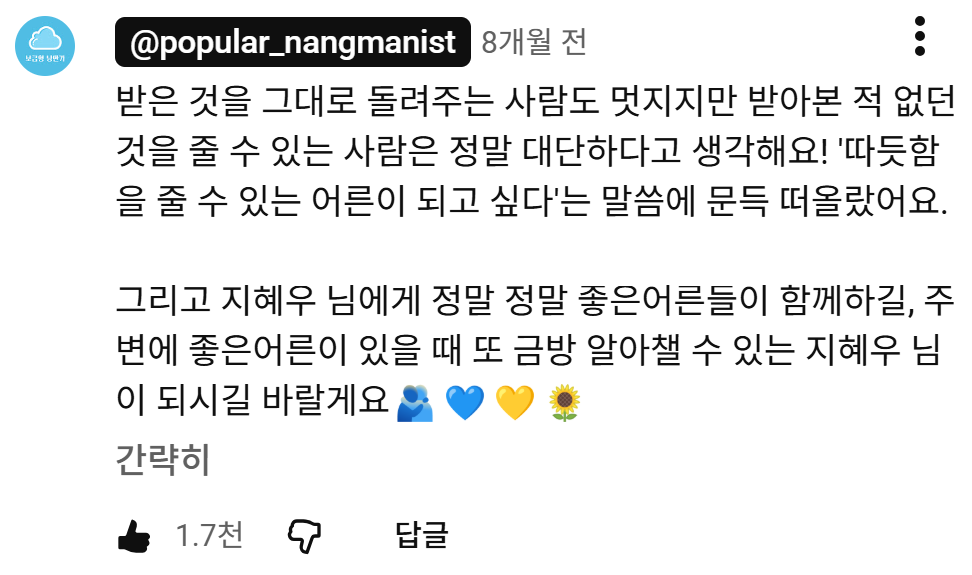This screenshot has height=575, width=972.
Task: Click the sunflower emoji
Action: point(565,403)
